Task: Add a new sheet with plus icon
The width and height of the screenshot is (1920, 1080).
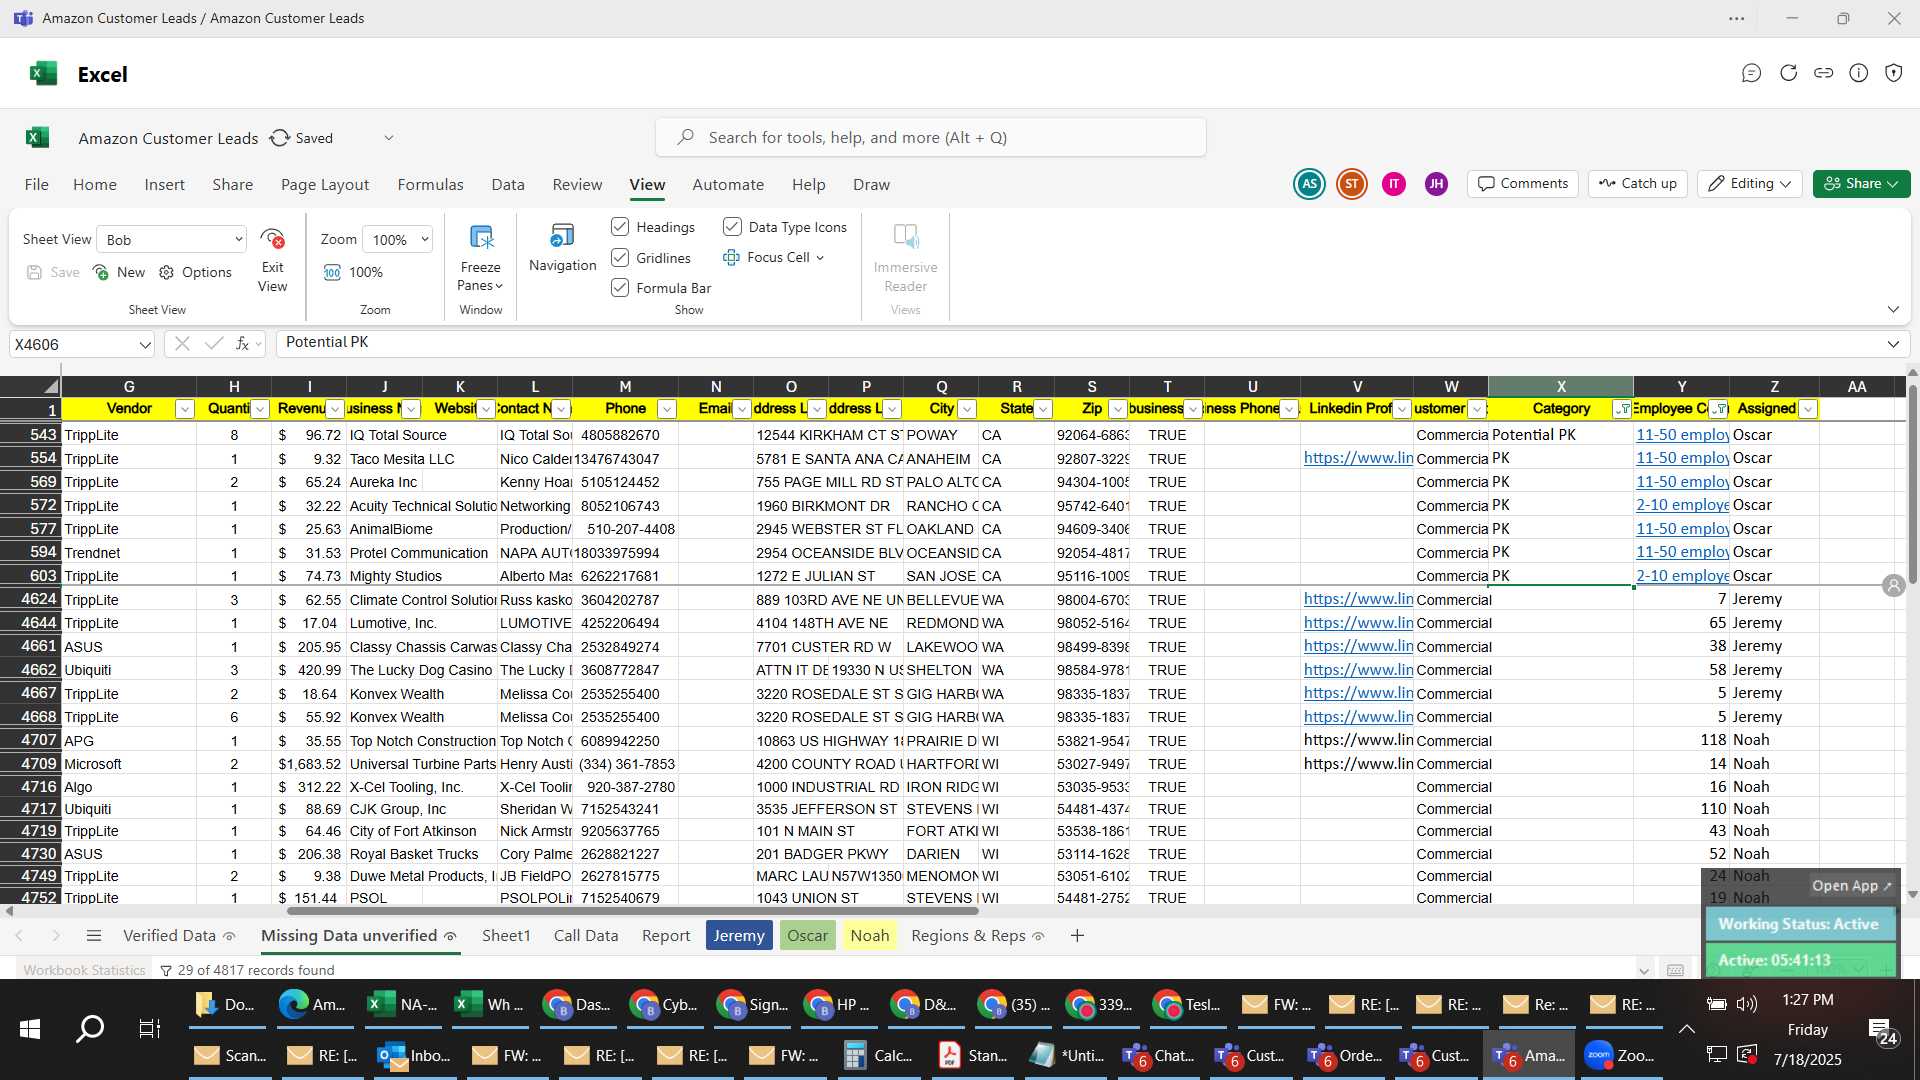Action: pyautogui.click(x=1077, y=936)
